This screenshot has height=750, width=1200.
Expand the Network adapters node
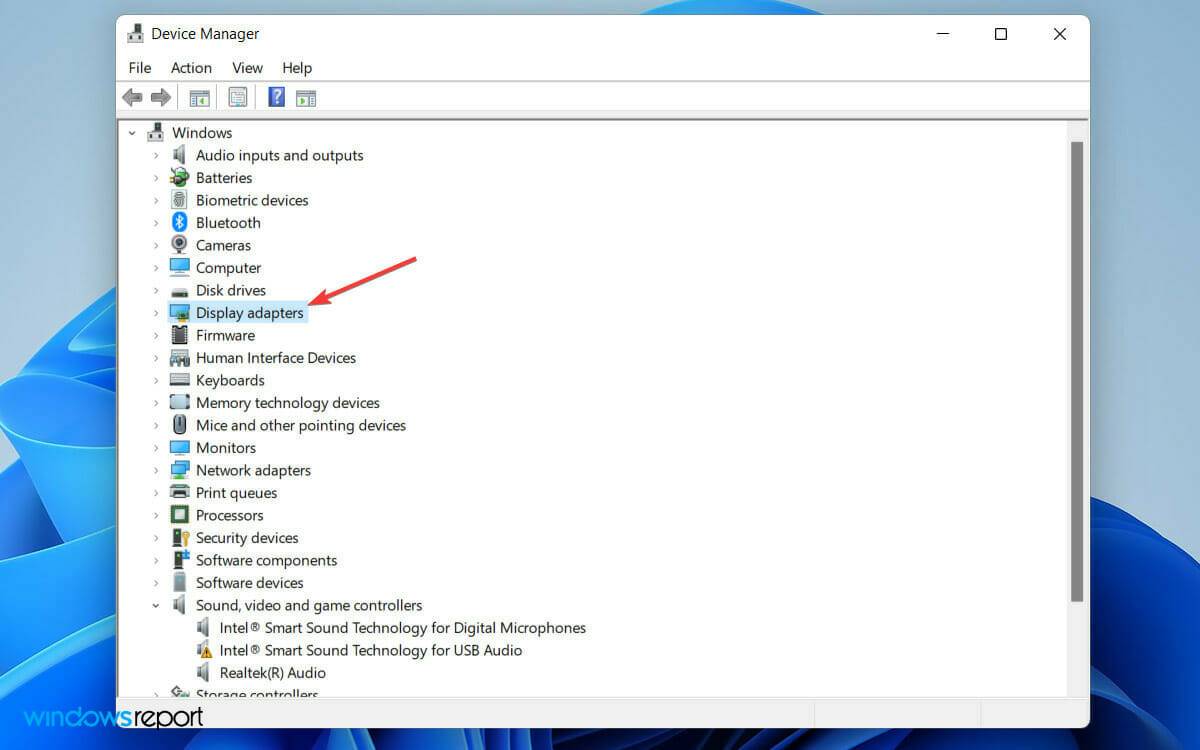(x=156, y=470)
